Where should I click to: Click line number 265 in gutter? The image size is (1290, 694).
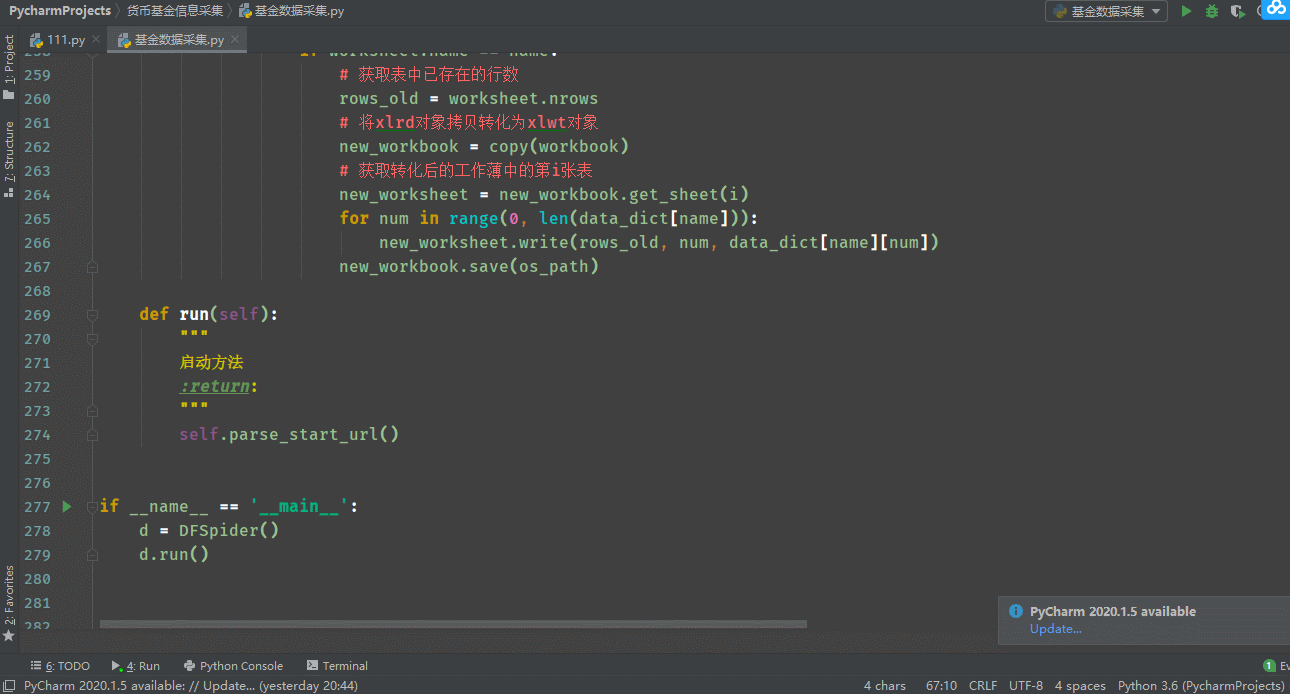coord(37,218)
